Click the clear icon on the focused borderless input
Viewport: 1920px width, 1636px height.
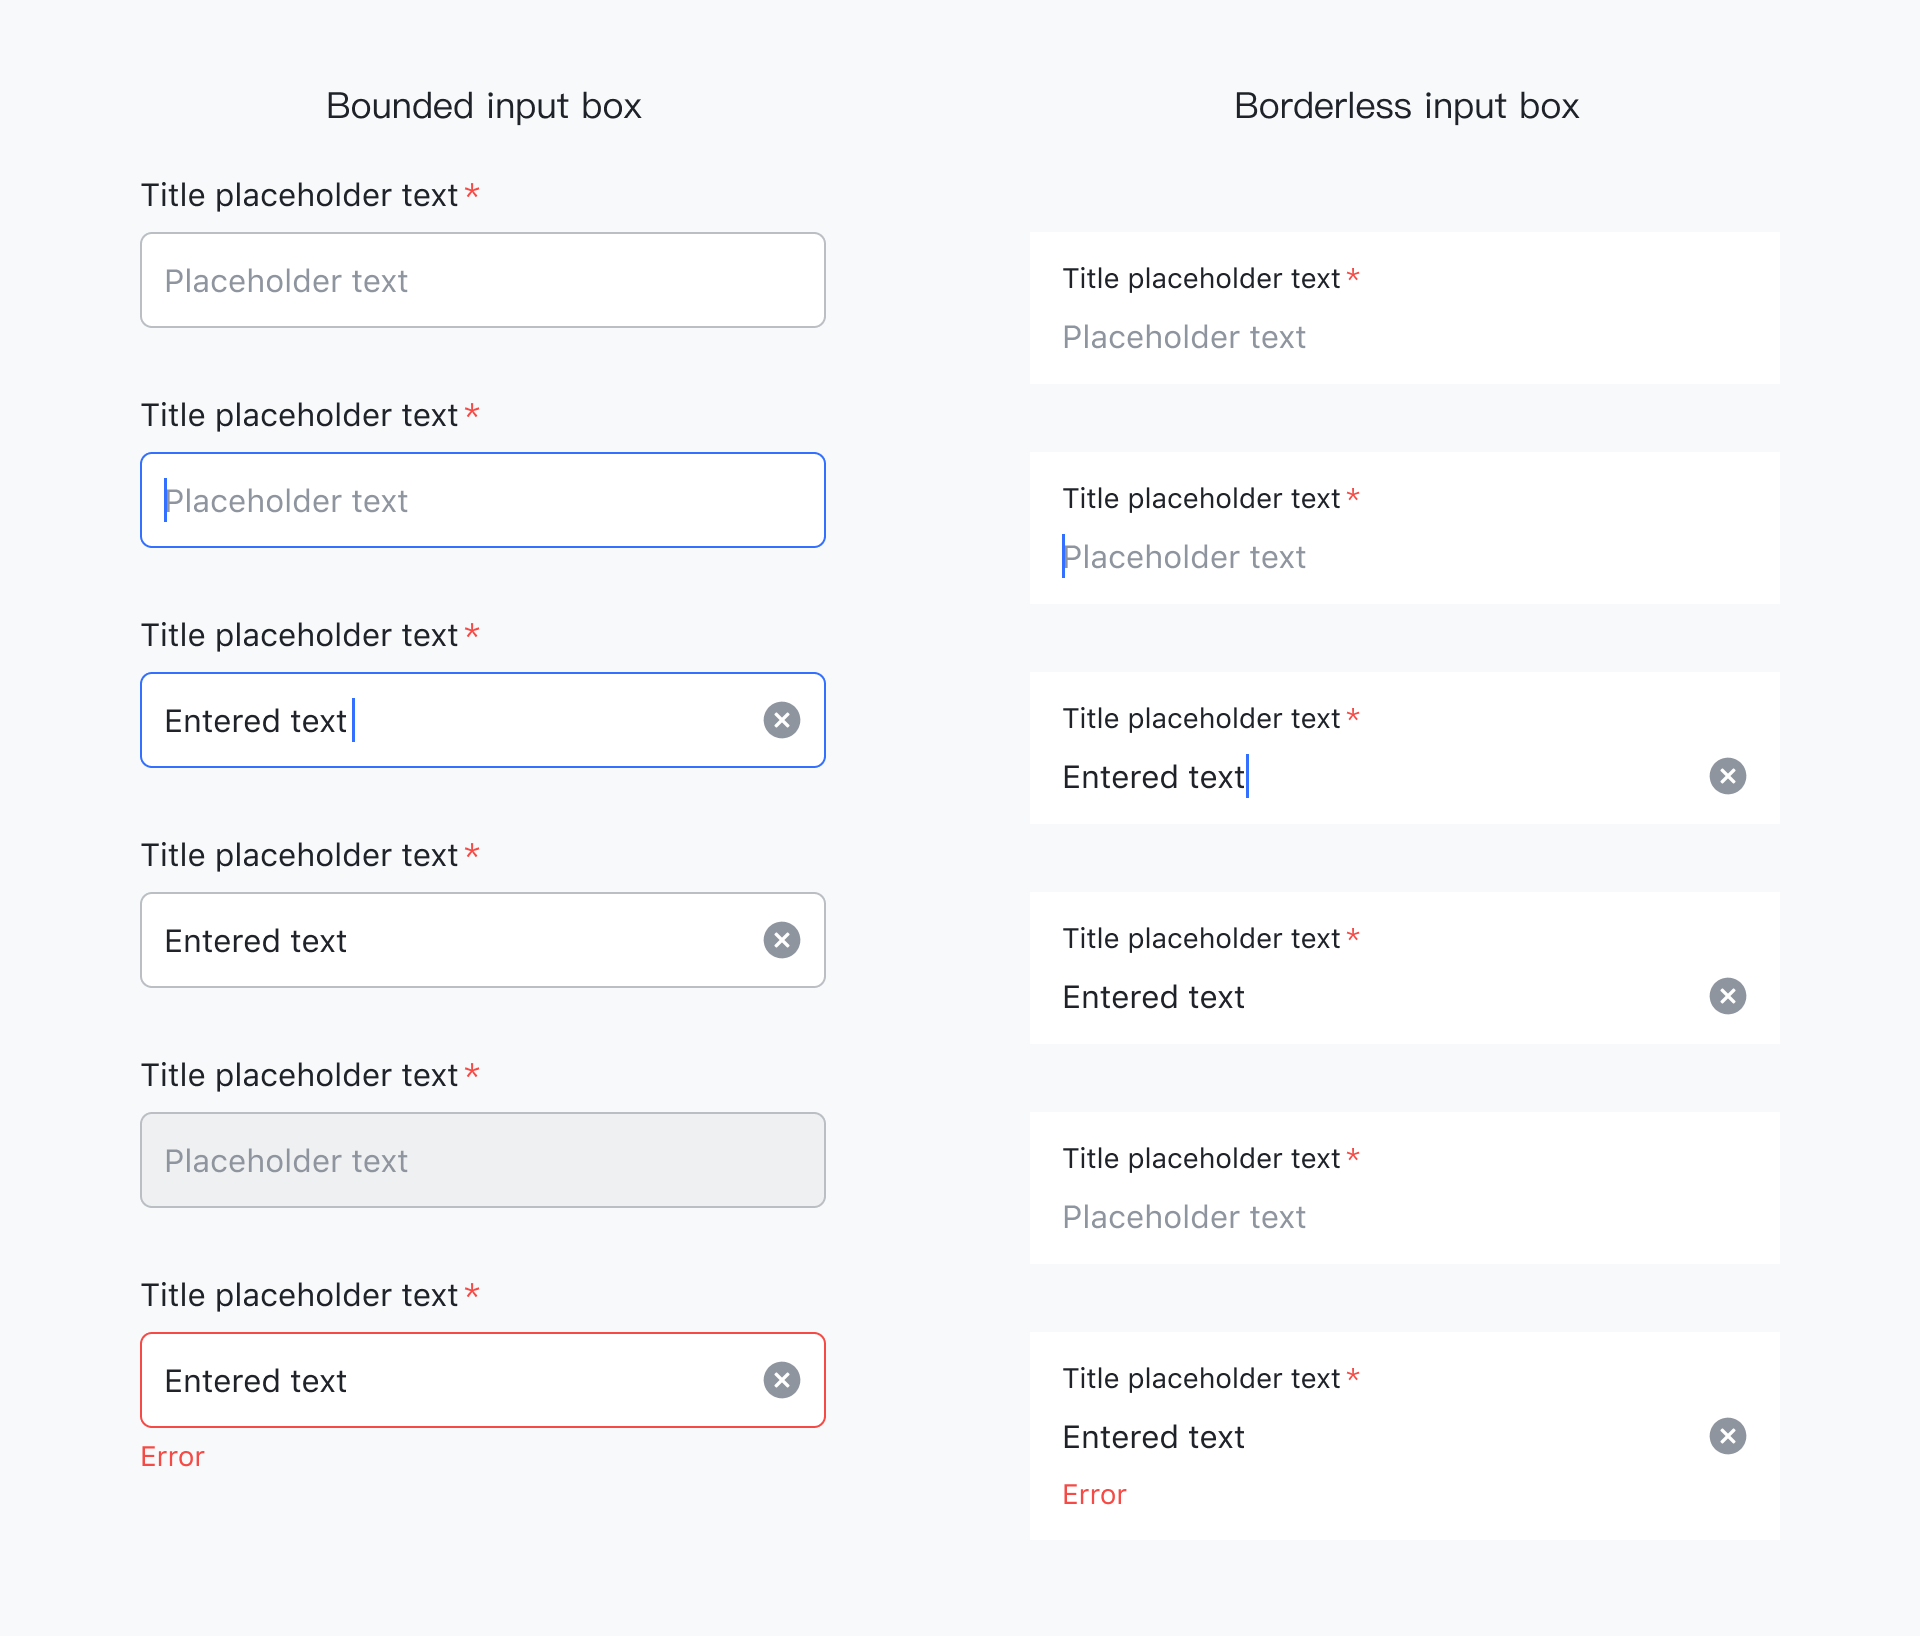(1728, 776)
